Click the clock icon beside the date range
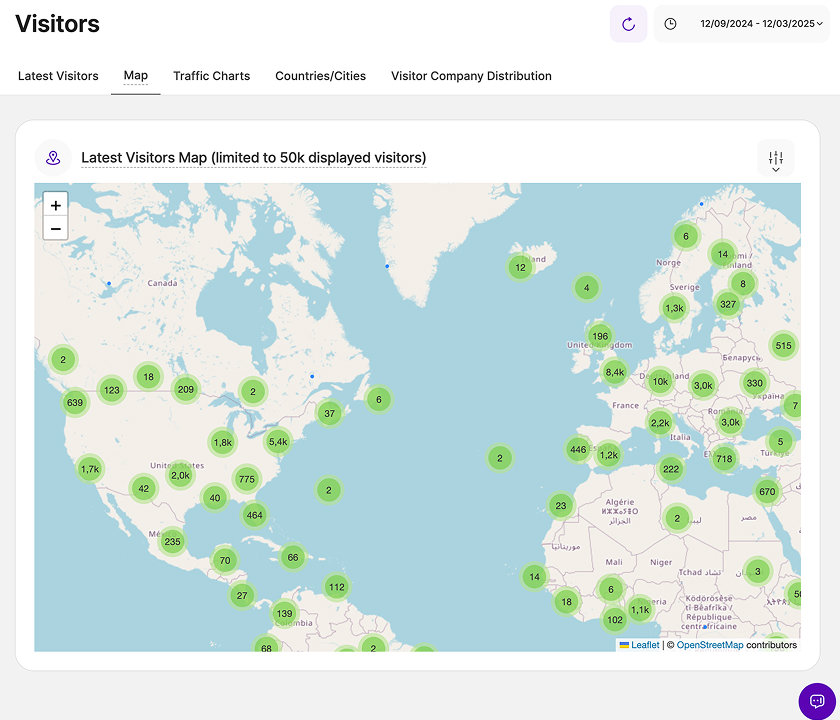The image size is (840, 720). click(668, 23)
